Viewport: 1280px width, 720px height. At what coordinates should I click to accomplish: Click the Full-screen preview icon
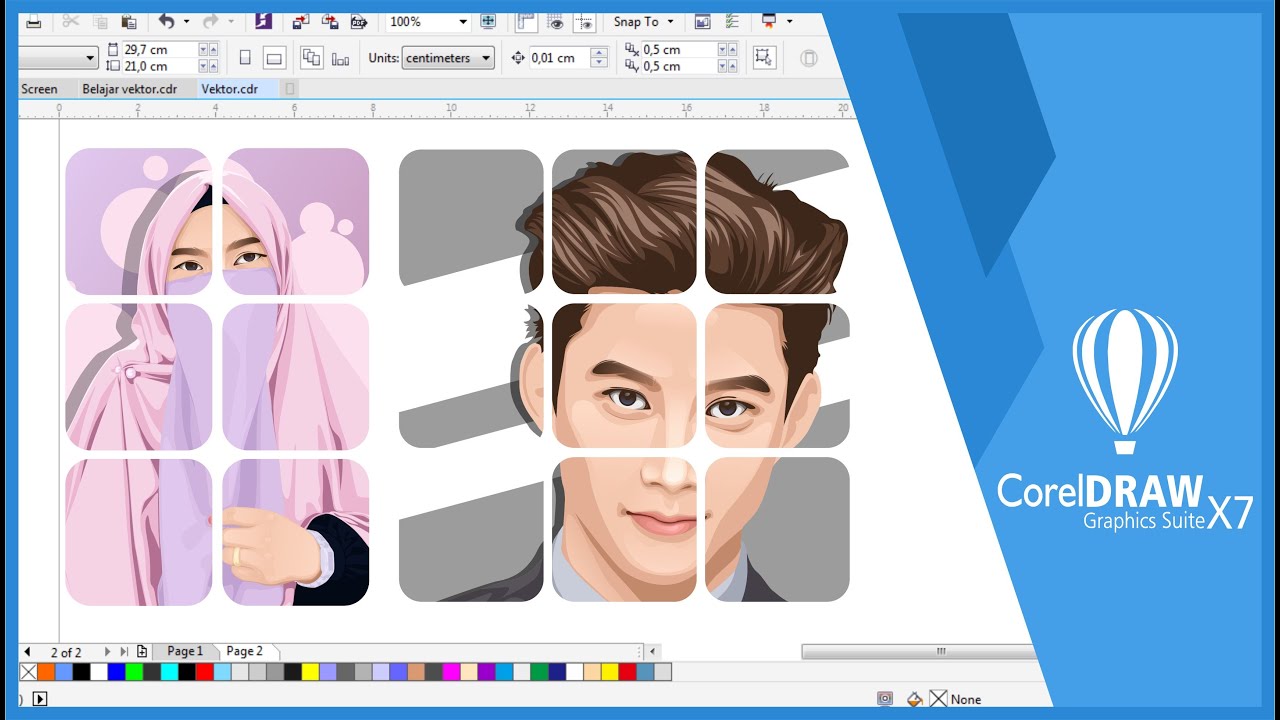[488, 21]
